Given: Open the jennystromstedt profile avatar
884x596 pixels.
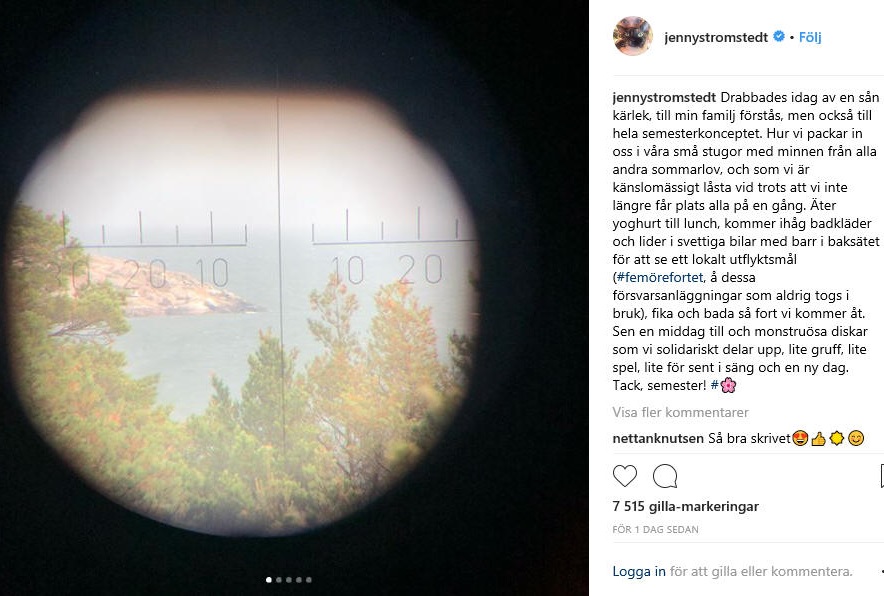Looking at the screenshot, I should (633, 37).
